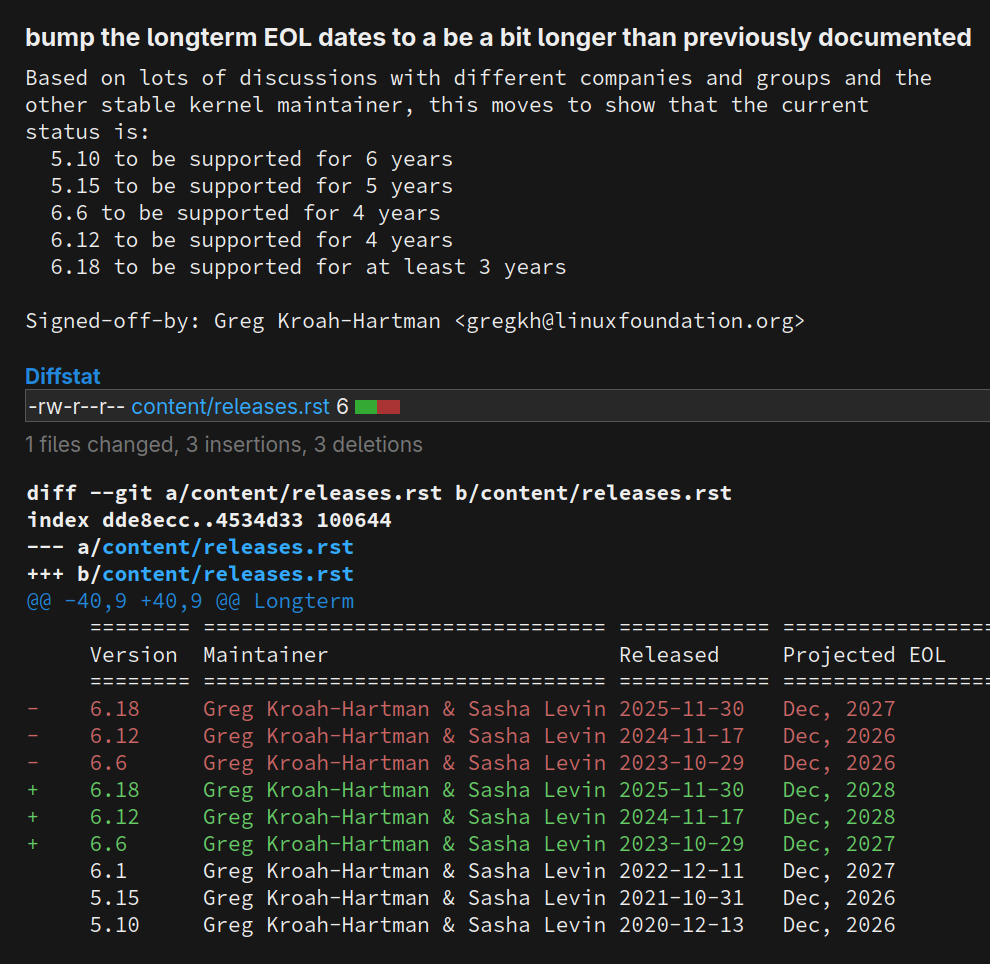Click the red deletions bar in diffstat
The image size is (990, 964).
[x=389, y=406]
